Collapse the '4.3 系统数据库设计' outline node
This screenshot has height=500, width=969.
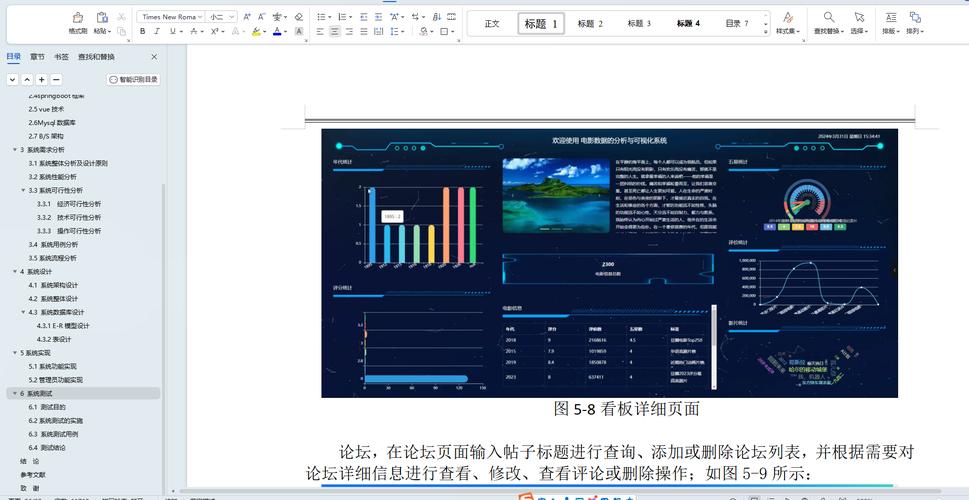[x=23, y=312]
